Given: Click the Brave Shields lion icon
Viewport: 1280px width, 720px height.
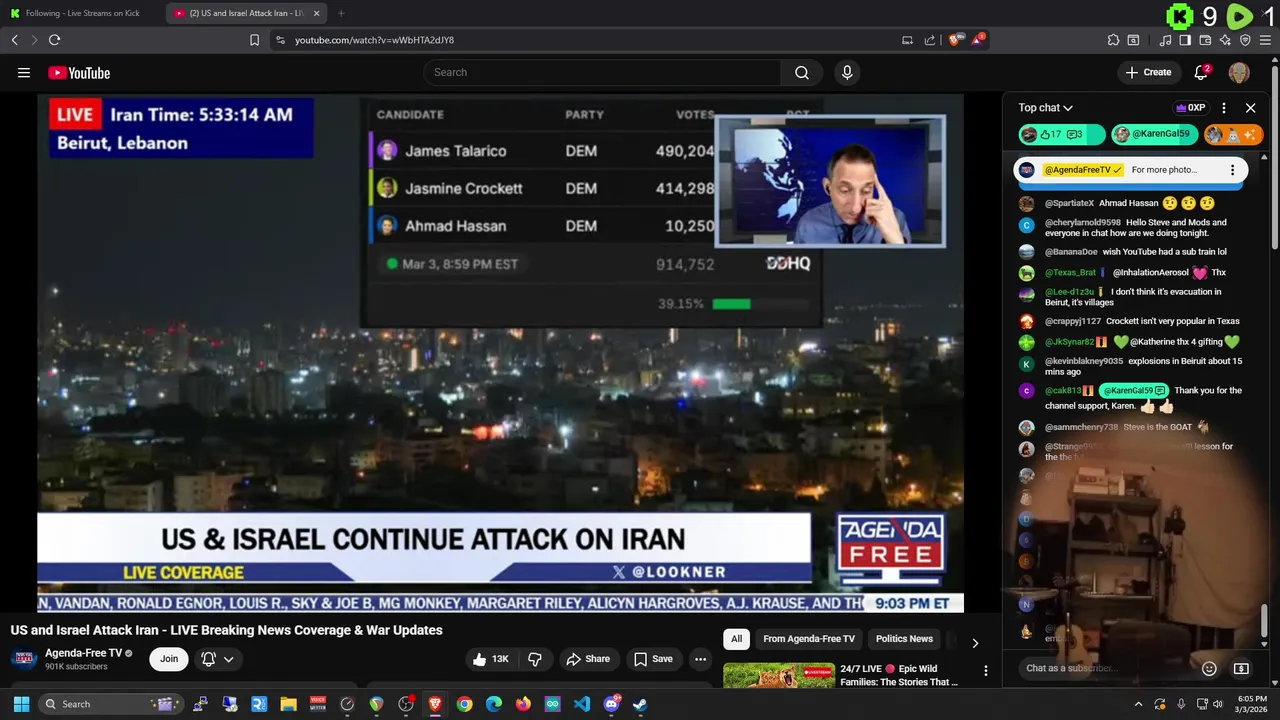Looking at the screenshot, I should click(x=955, y=40).
